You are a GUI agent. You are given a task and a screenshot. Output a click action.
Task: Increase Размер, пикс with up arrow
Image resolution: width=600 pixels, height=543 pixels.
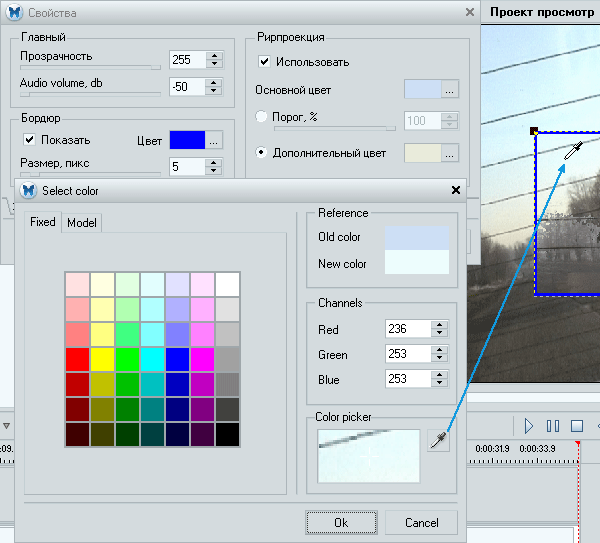click(x=214, y=163)
